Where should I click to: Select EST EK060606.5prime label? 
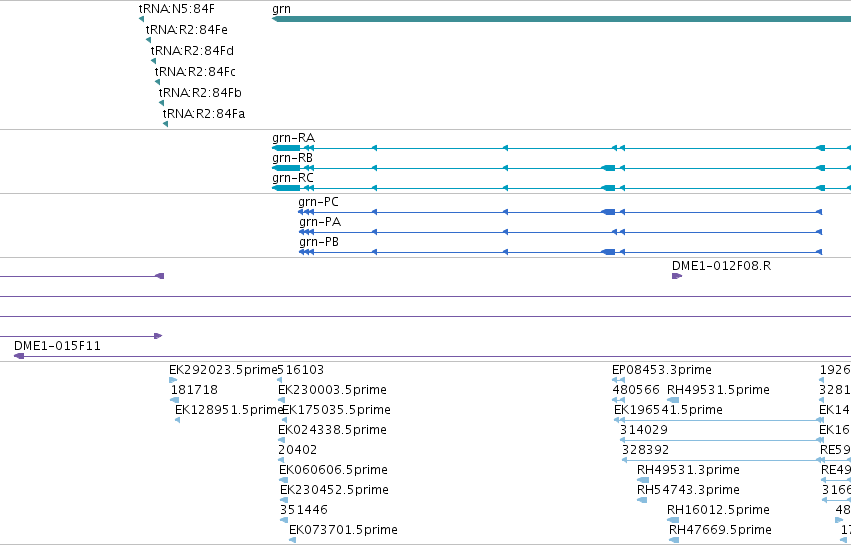pyautogui.click(x=333, y=470)
